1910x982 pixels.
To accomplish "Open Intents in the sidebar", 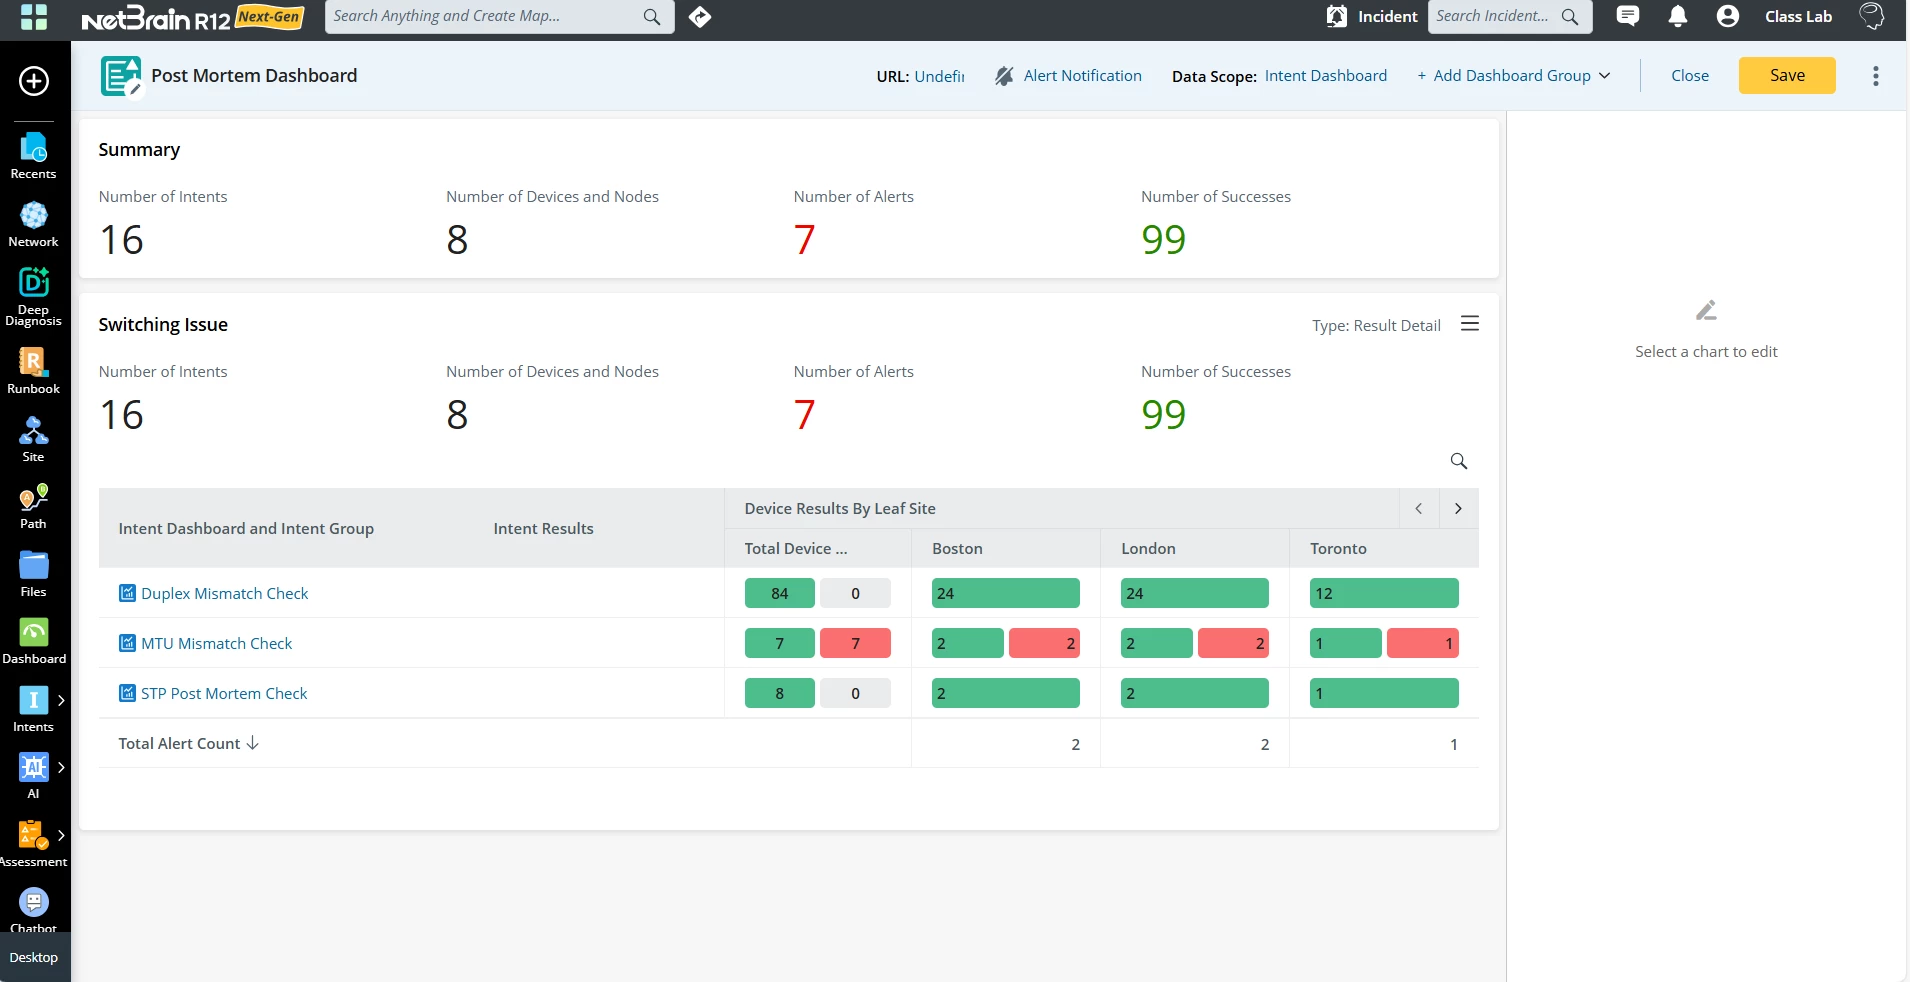I will [x=34, y=710].
